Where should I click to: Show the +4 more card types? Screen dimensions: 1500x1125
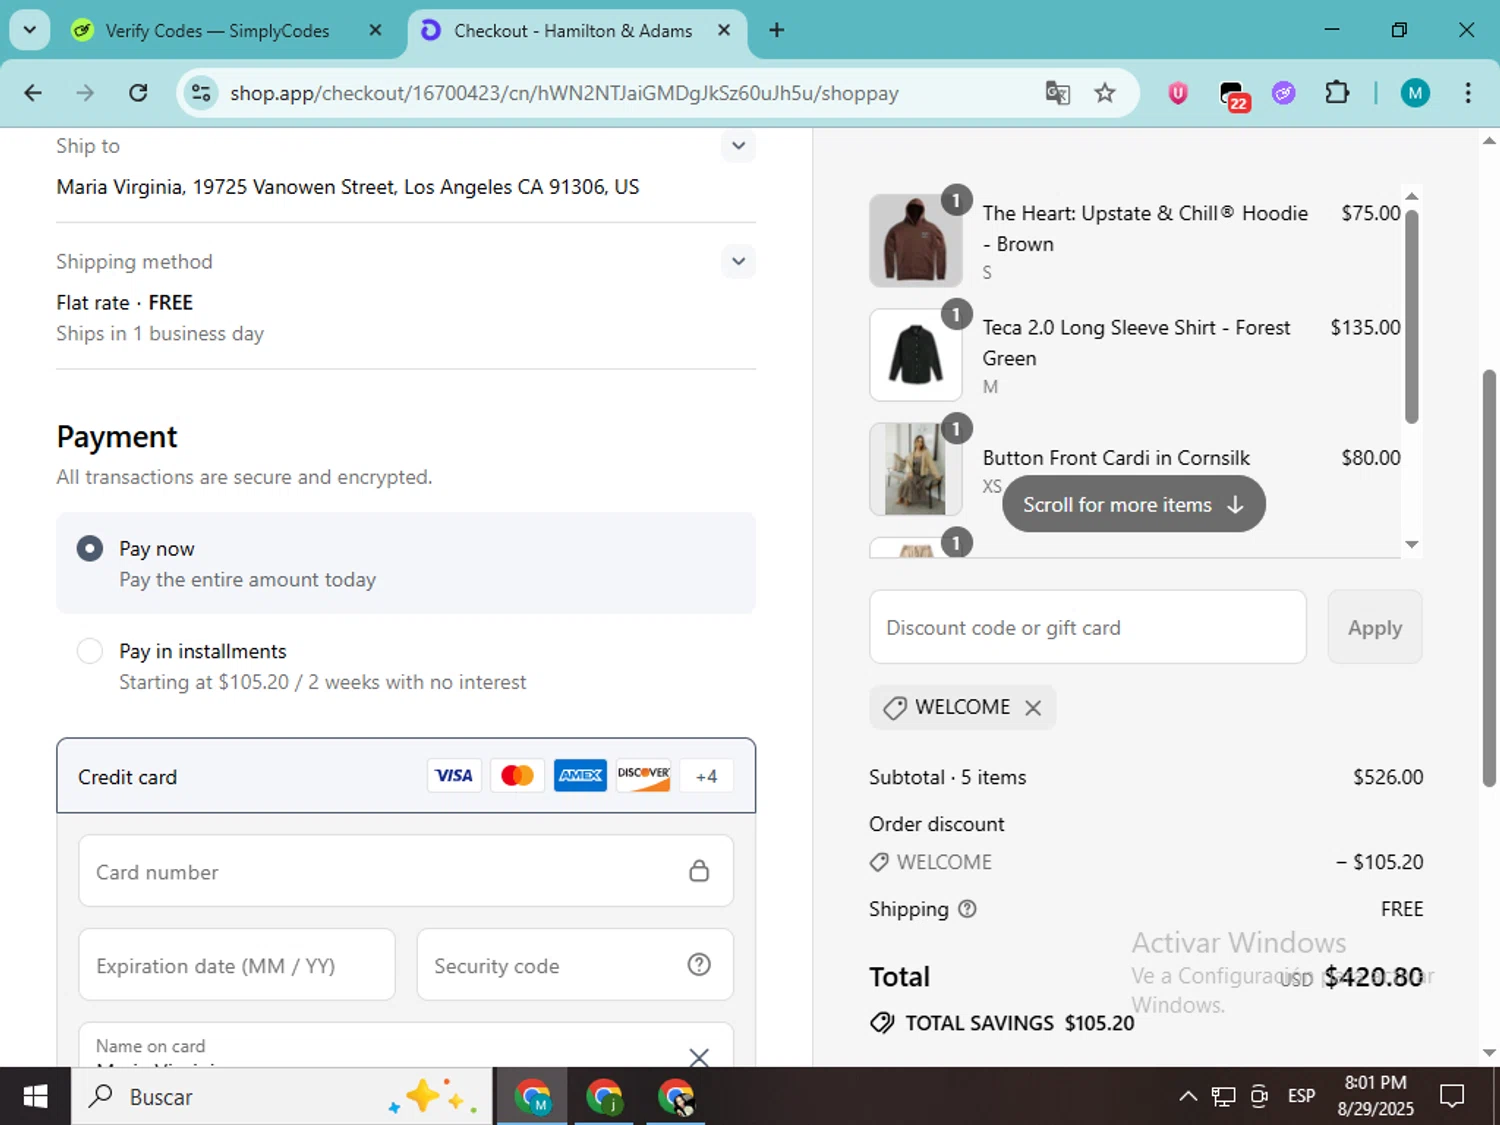[x=706, y=776]
